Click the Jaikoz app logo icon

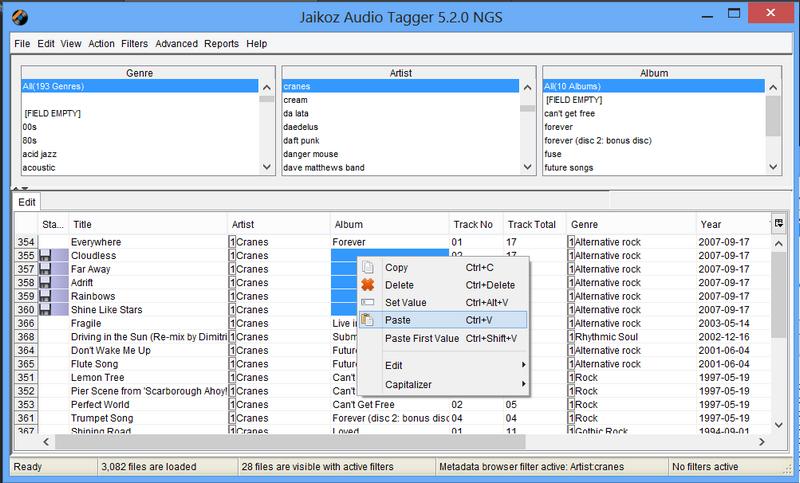click(x=20, y=17)
